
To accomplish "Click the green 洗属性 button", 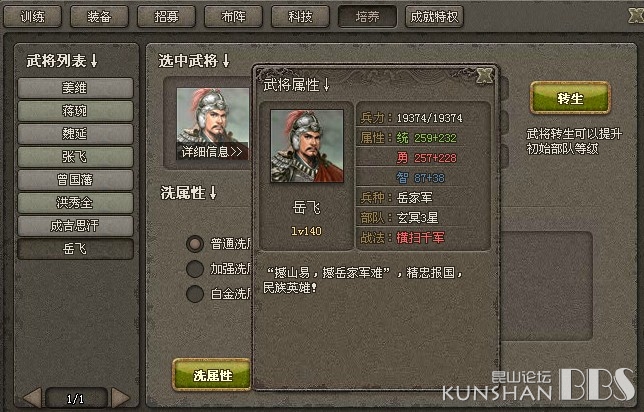I will (x=212, y=375).
